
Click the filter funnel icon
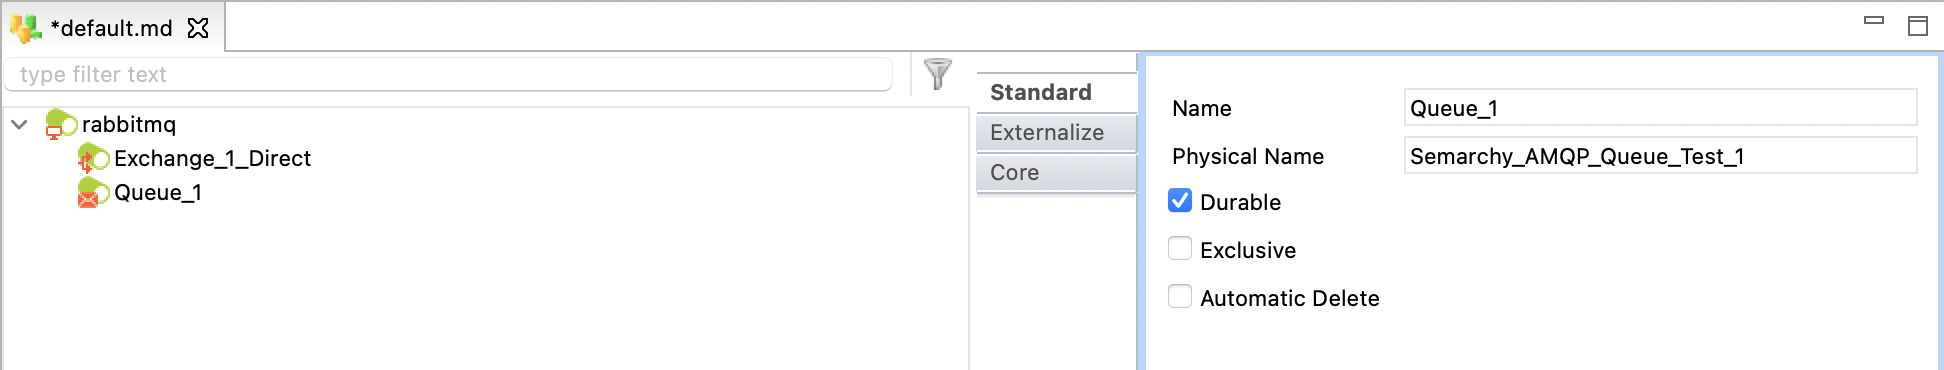pyautogui.click(x=937, y=73)
